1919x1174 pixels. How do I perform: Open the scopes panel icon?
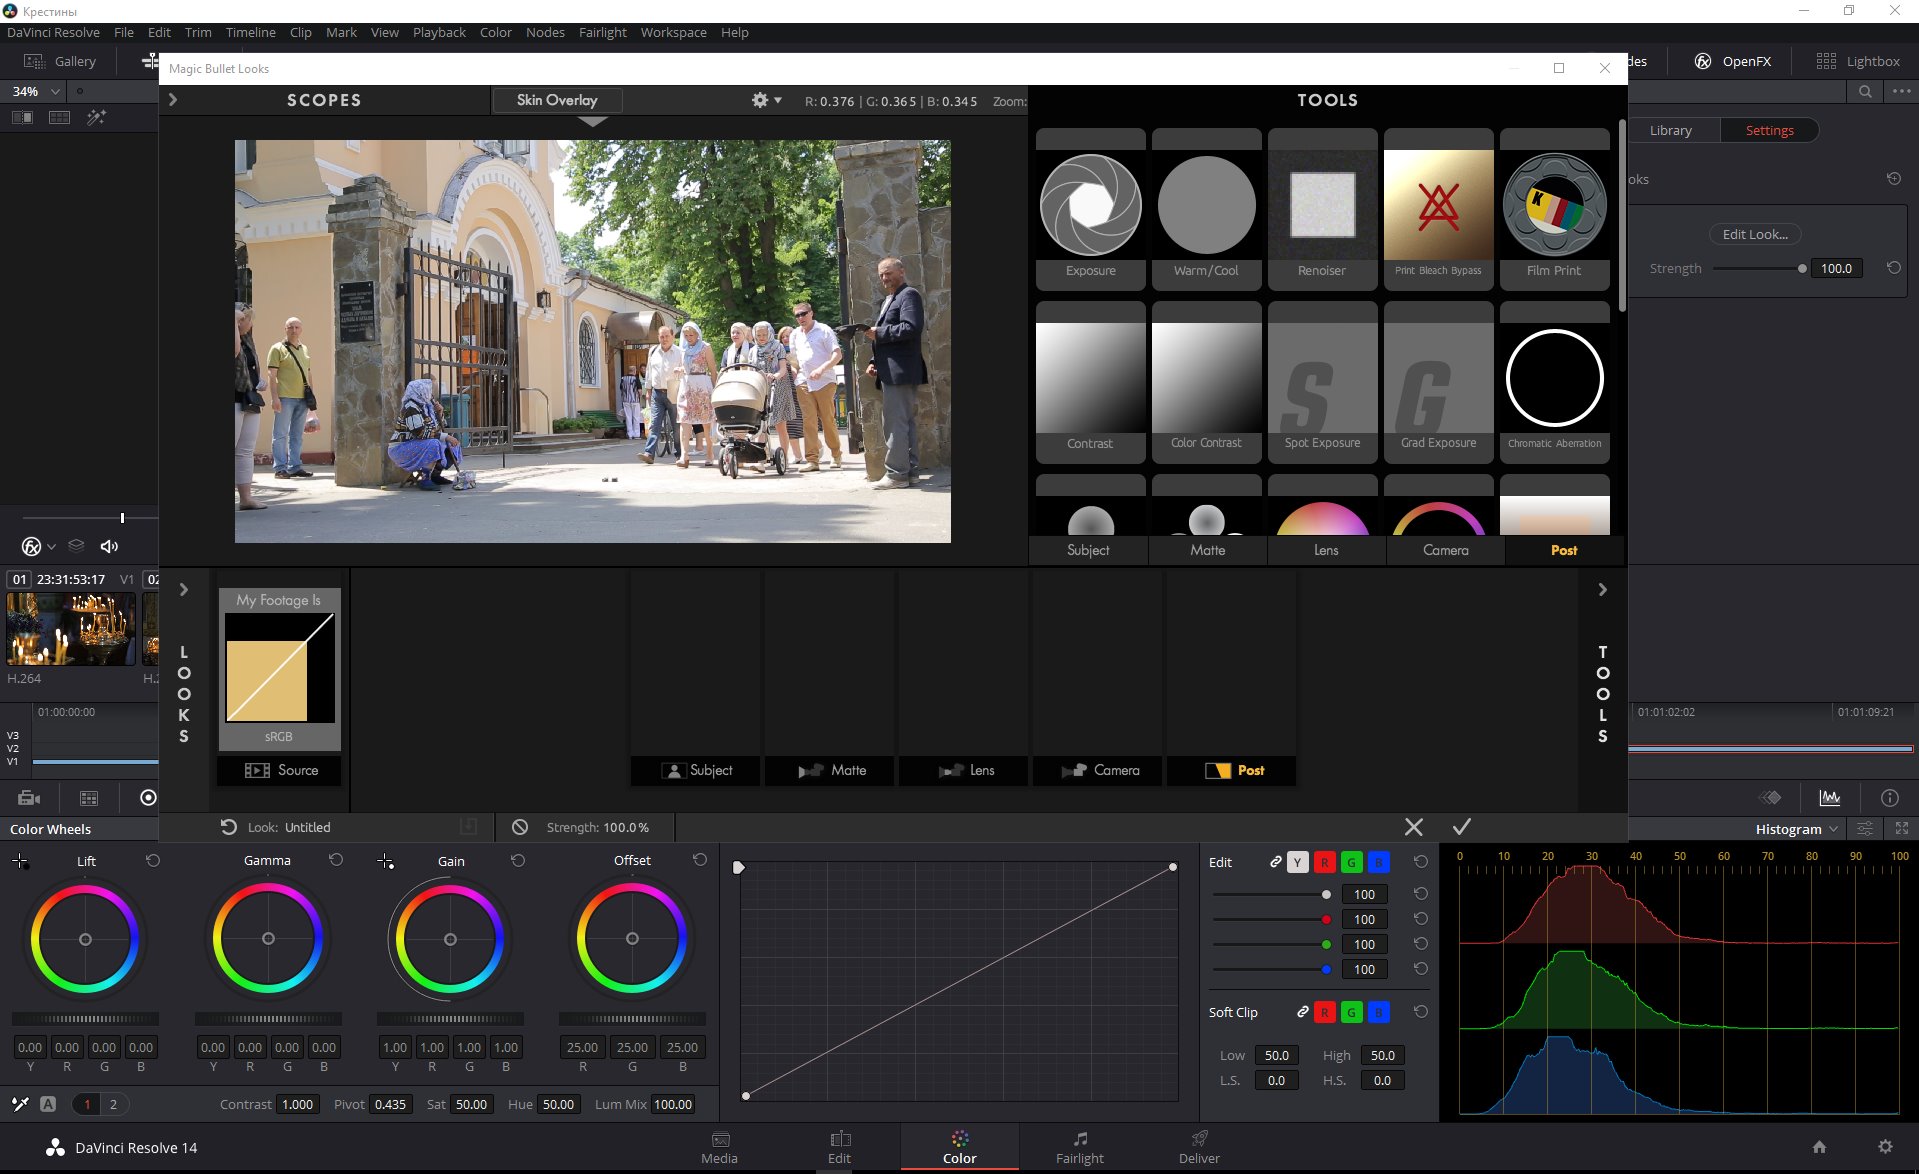pos(1830,797)
